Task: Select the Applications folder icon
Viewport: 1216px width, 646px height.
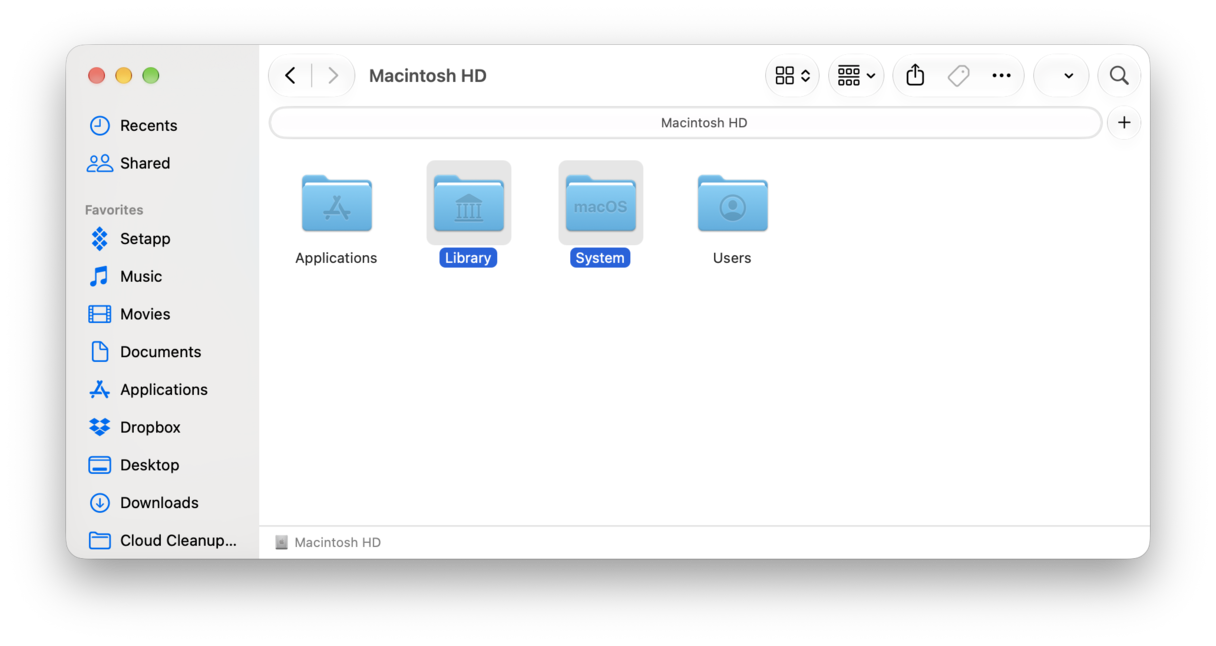Action: [337, 203]
